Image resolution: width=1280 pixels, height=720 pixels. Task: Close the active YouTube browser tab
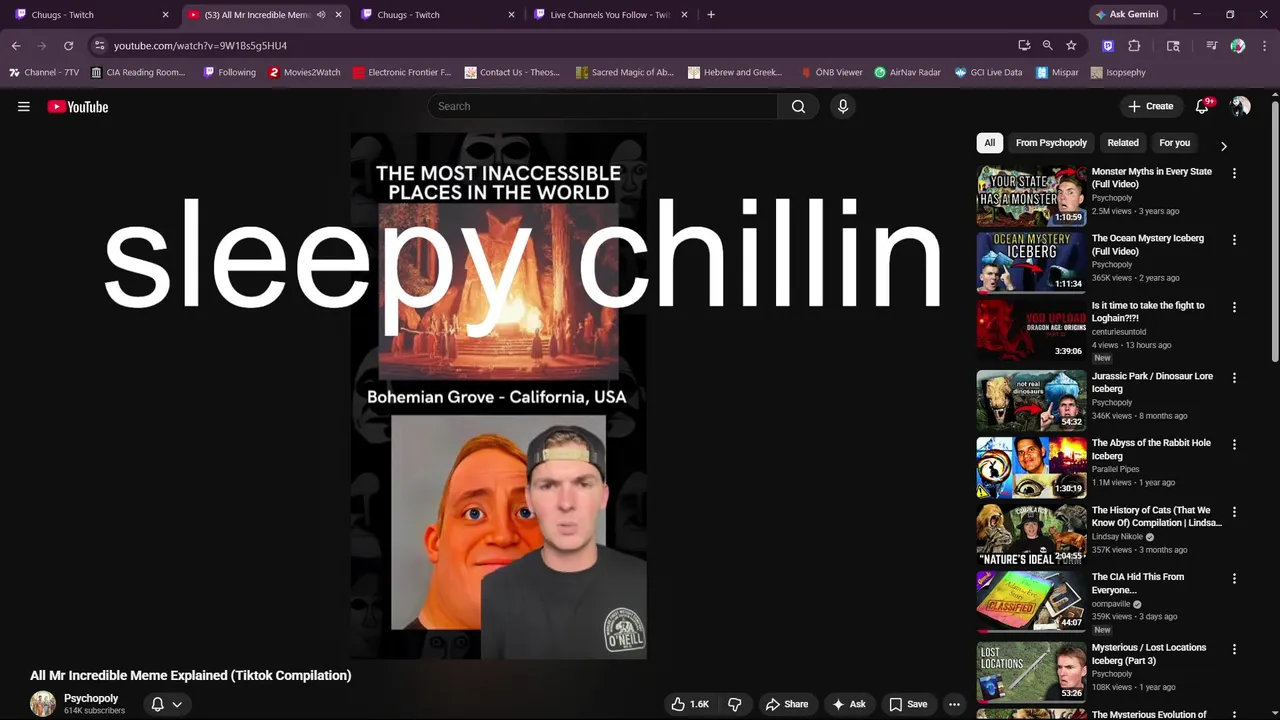coord(338,15)
